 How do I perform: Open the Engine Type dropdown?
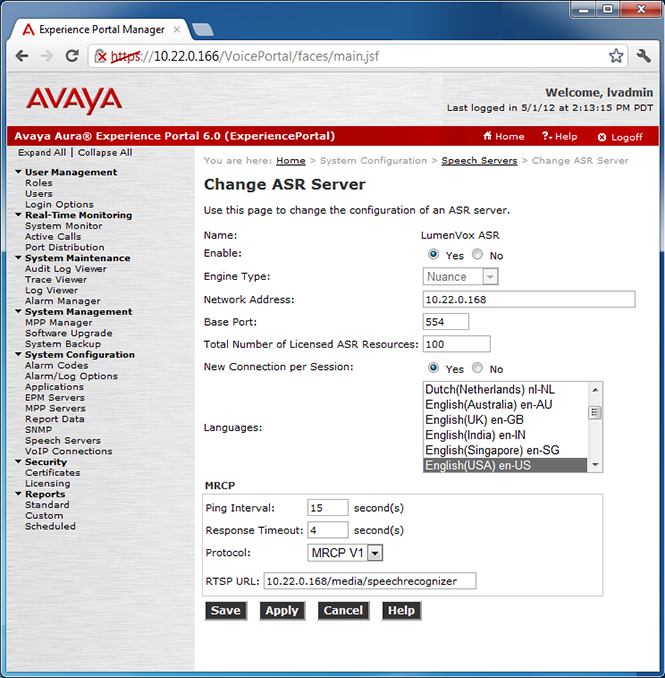click(460, 277)
